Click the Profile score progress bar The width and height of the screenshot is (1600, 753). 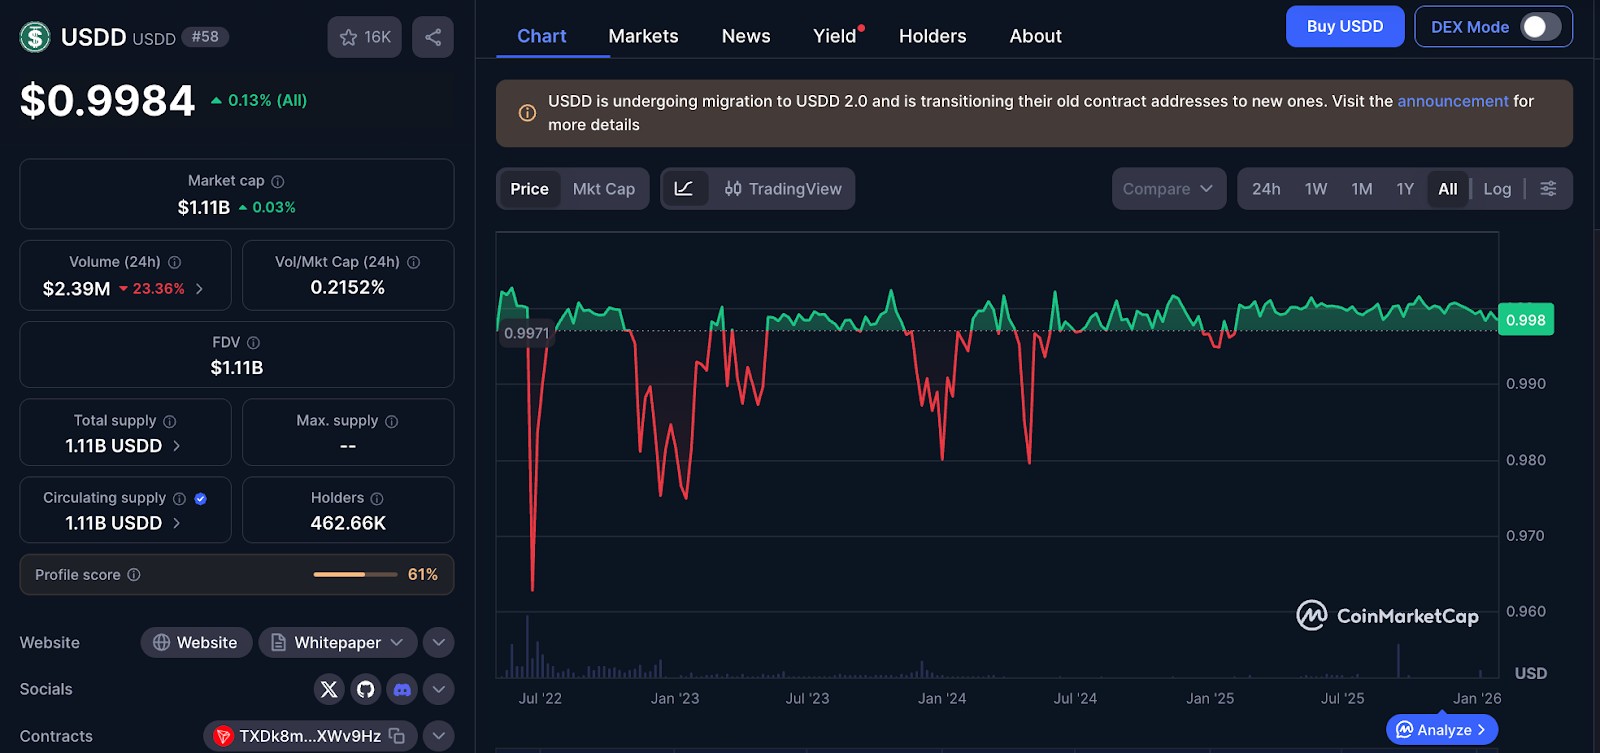point(355,575)
